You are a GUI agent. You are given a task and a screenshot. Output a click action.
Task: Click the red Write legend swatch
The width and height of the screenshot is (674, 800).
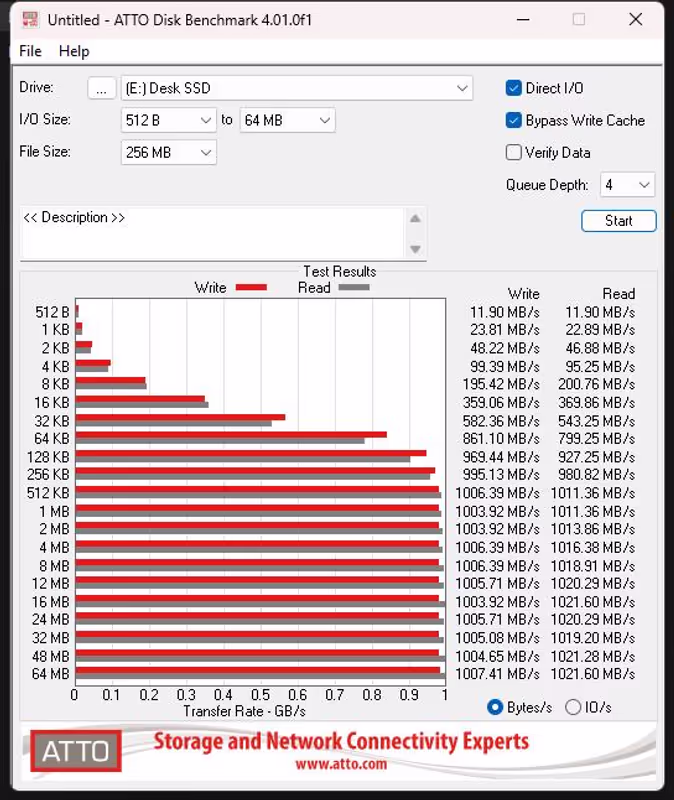251,288
